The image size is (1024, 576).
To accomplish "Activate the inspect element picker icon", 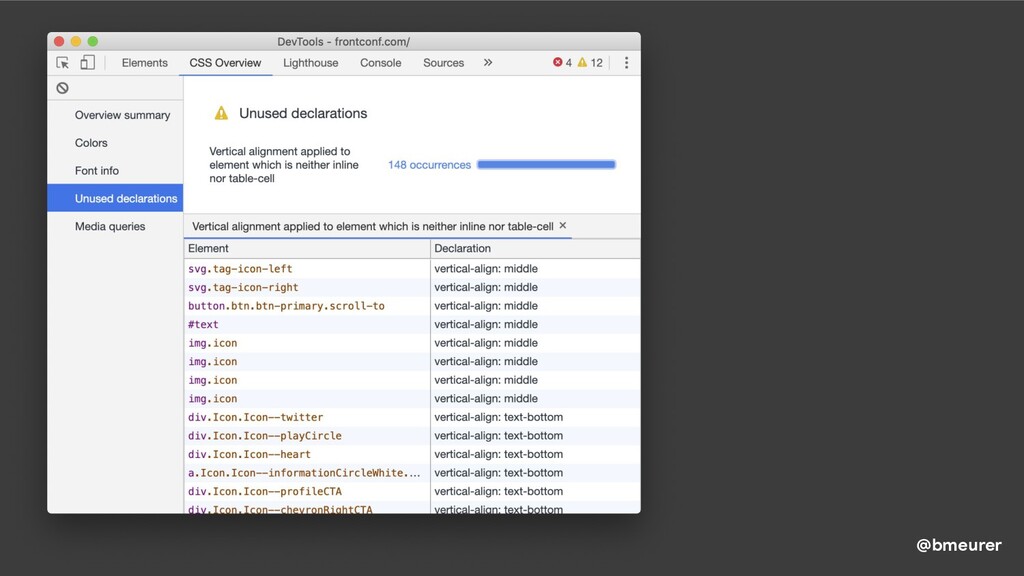I will [63, 63].
